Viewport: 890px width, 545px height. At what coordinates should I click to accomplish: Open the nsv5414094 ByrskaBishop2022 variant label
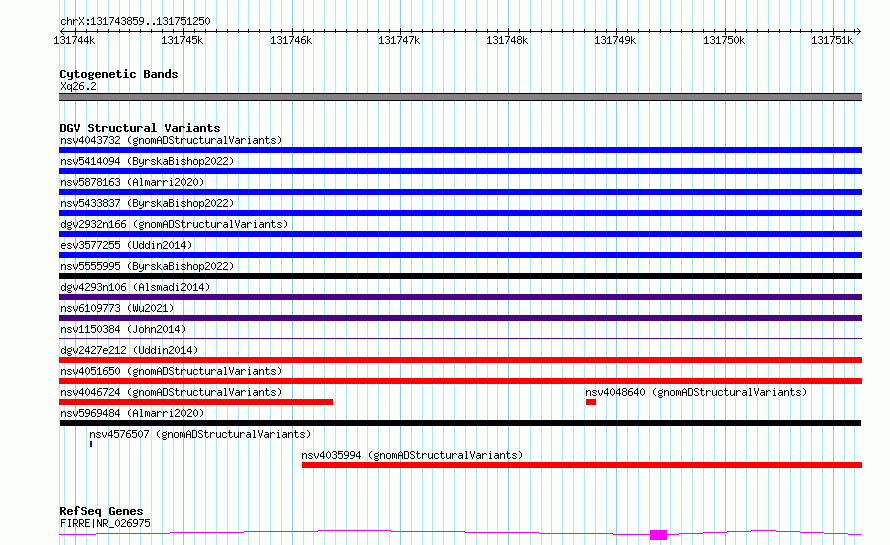click(x=147, y=161)
